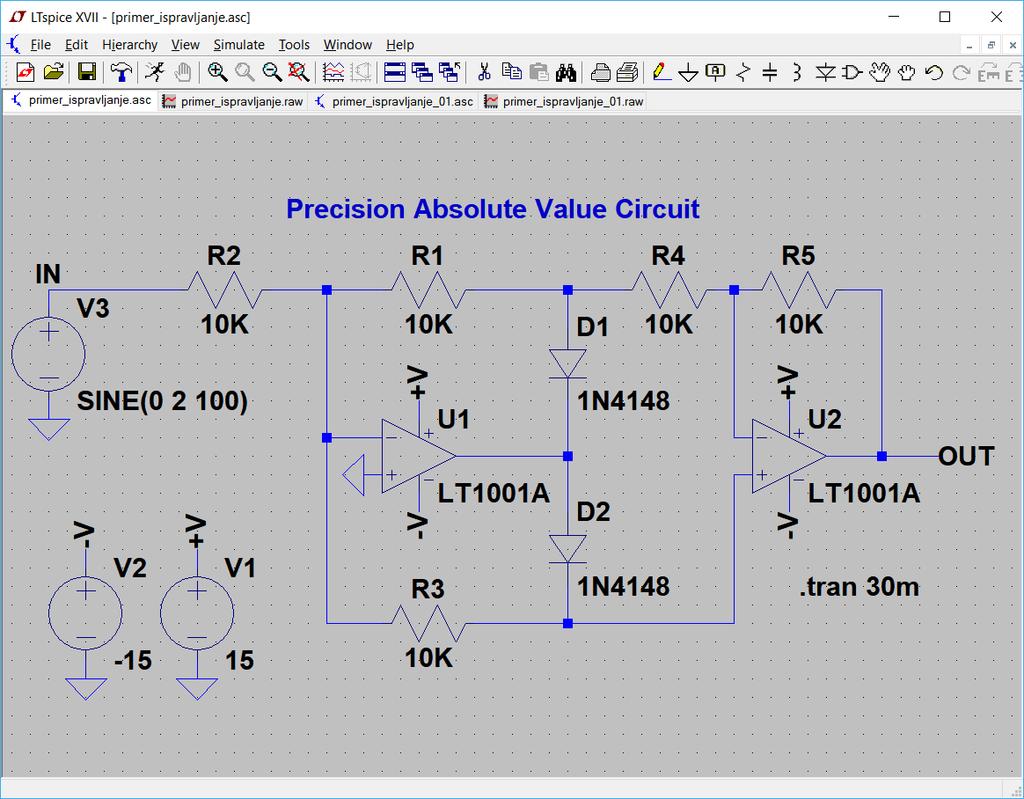
Task: Switch to the primer_ispravljanje_01.asc tab
Action: pos(394,101)
